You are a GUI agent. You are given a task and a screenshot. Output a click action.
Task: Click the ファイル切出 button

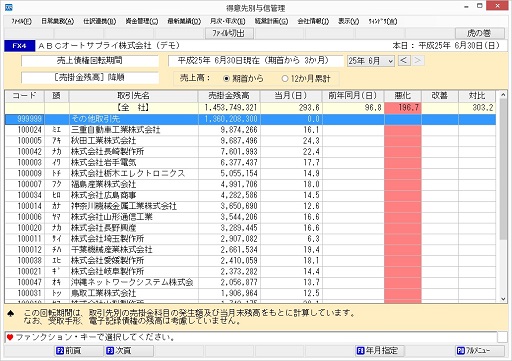[229, 33]
